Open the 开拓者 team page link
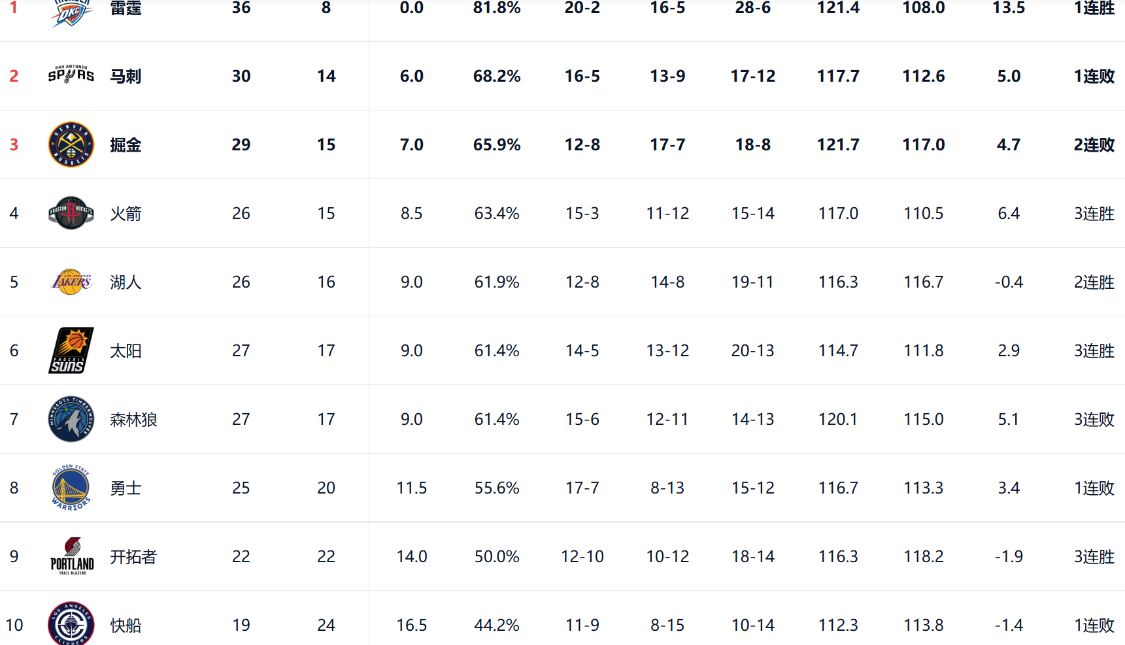This screenshot has width=1125, height=645. click(134, 557)
